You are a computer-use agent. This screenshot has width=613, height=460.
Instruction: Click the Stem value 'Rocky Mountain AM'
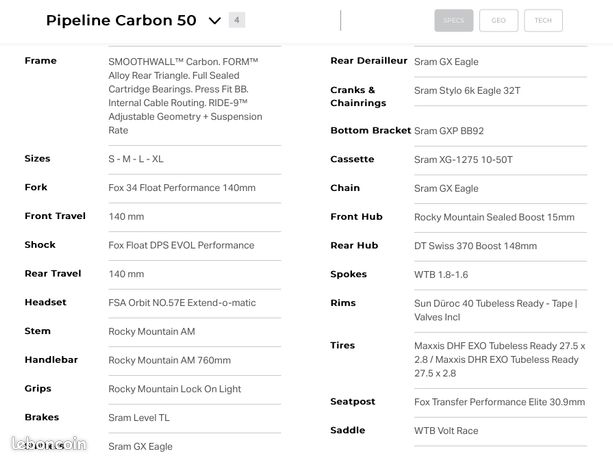click(152, 332)
